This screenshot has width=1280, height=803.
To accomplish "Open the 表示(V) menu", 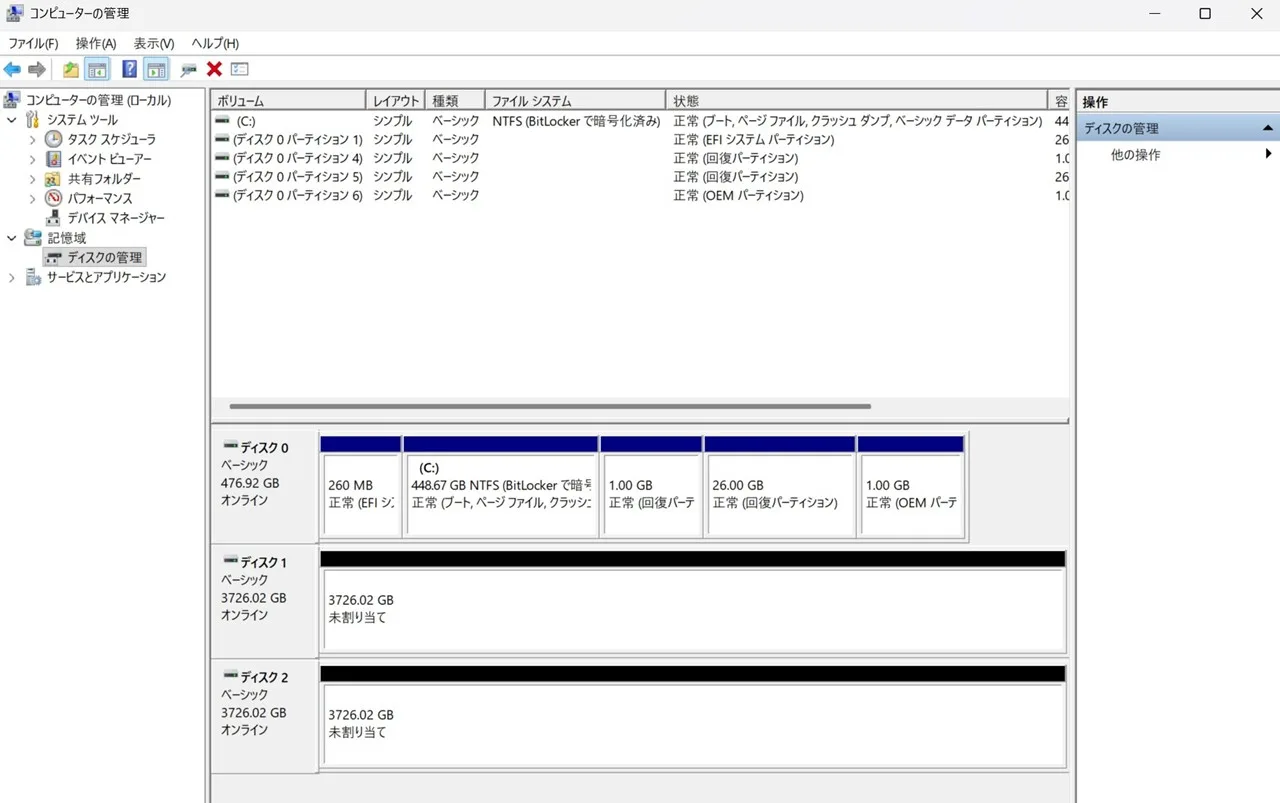I will (154, 43).
